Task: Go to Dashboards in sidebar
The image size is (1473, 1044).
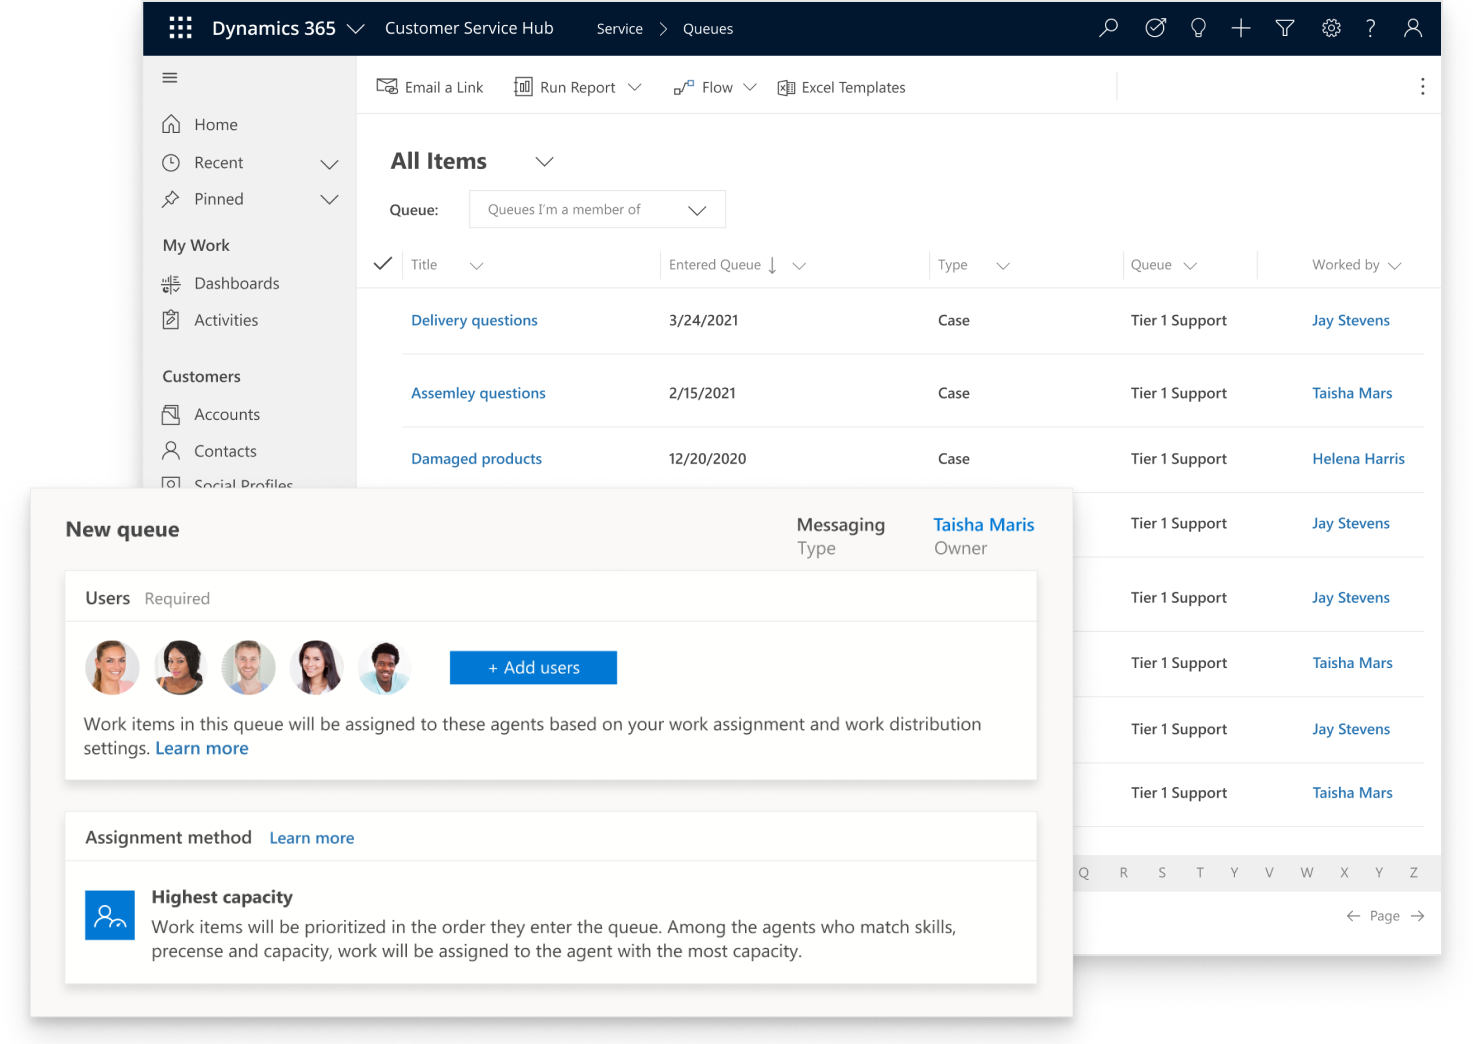Action: click(x=236, y=284)
